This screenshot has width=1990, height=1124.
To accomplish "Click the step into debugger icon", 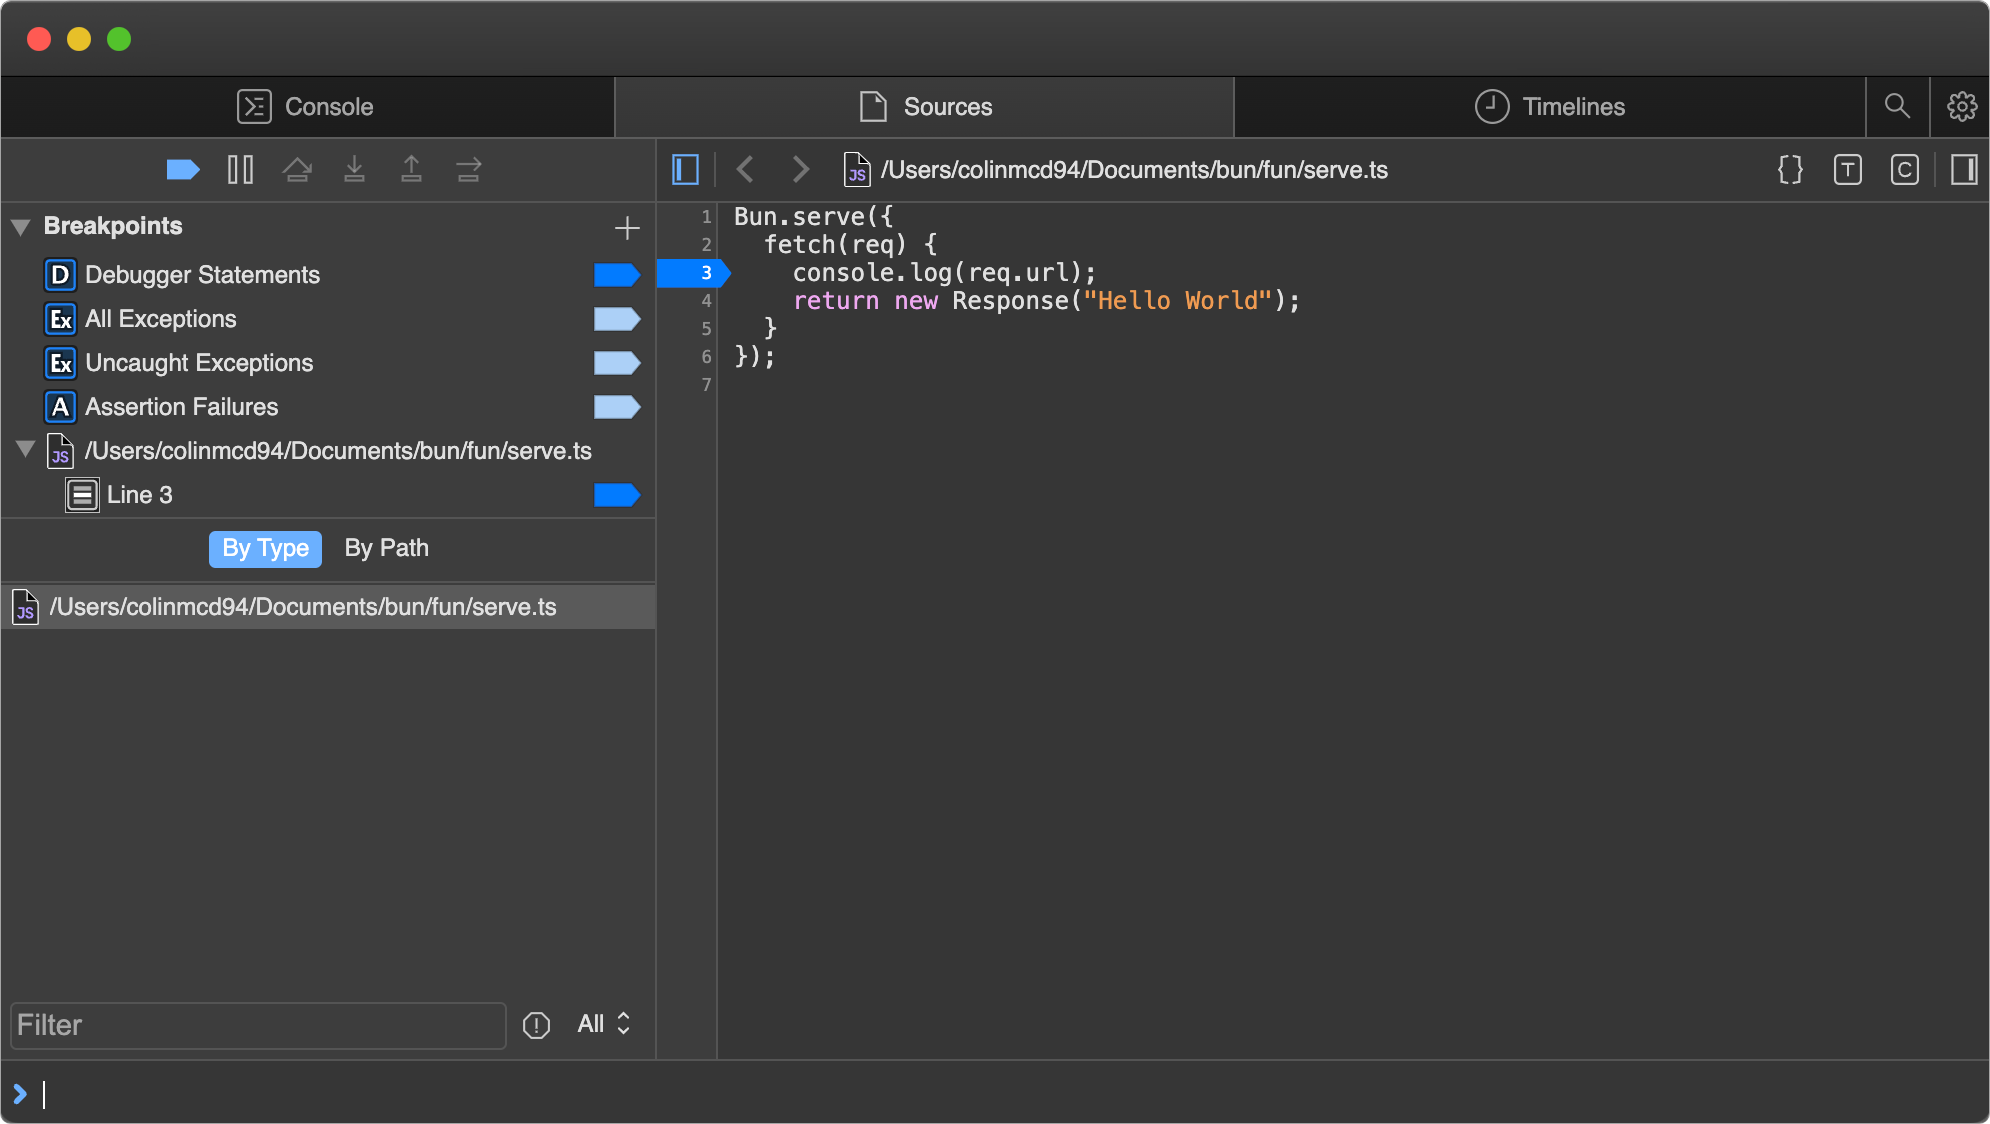I will [x=354, y=169].
